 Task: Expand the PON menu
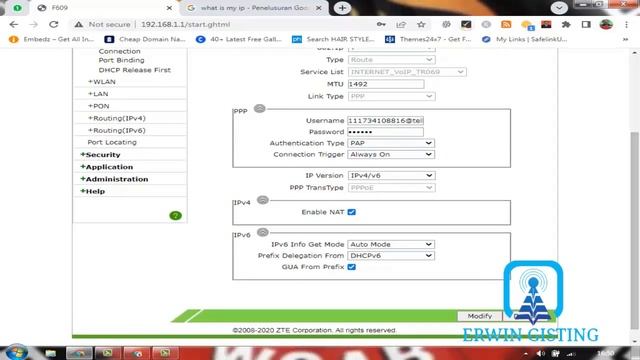click(x=99, y=106)
